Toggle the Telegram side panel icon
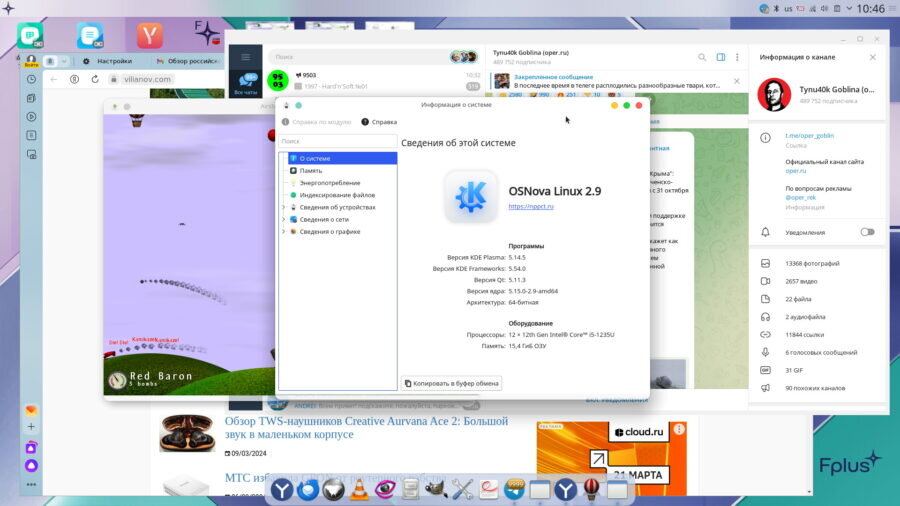Screen dimensions: 900x506 click(721, 57)
